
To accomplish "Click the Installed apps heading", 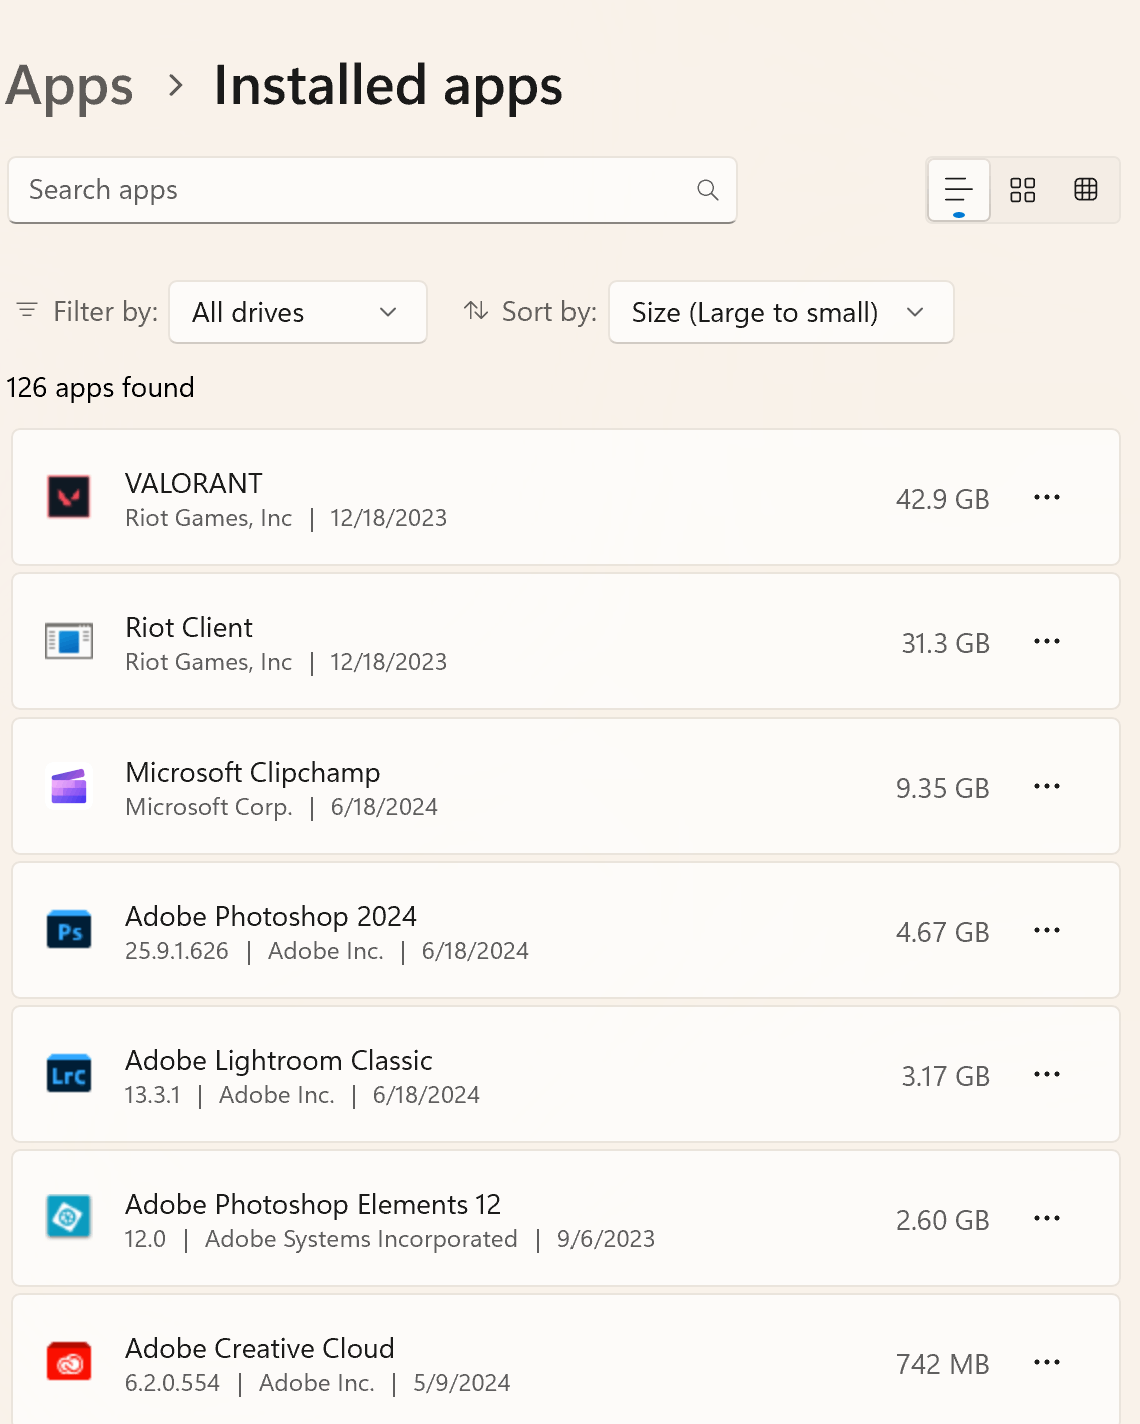I will 388,86.
